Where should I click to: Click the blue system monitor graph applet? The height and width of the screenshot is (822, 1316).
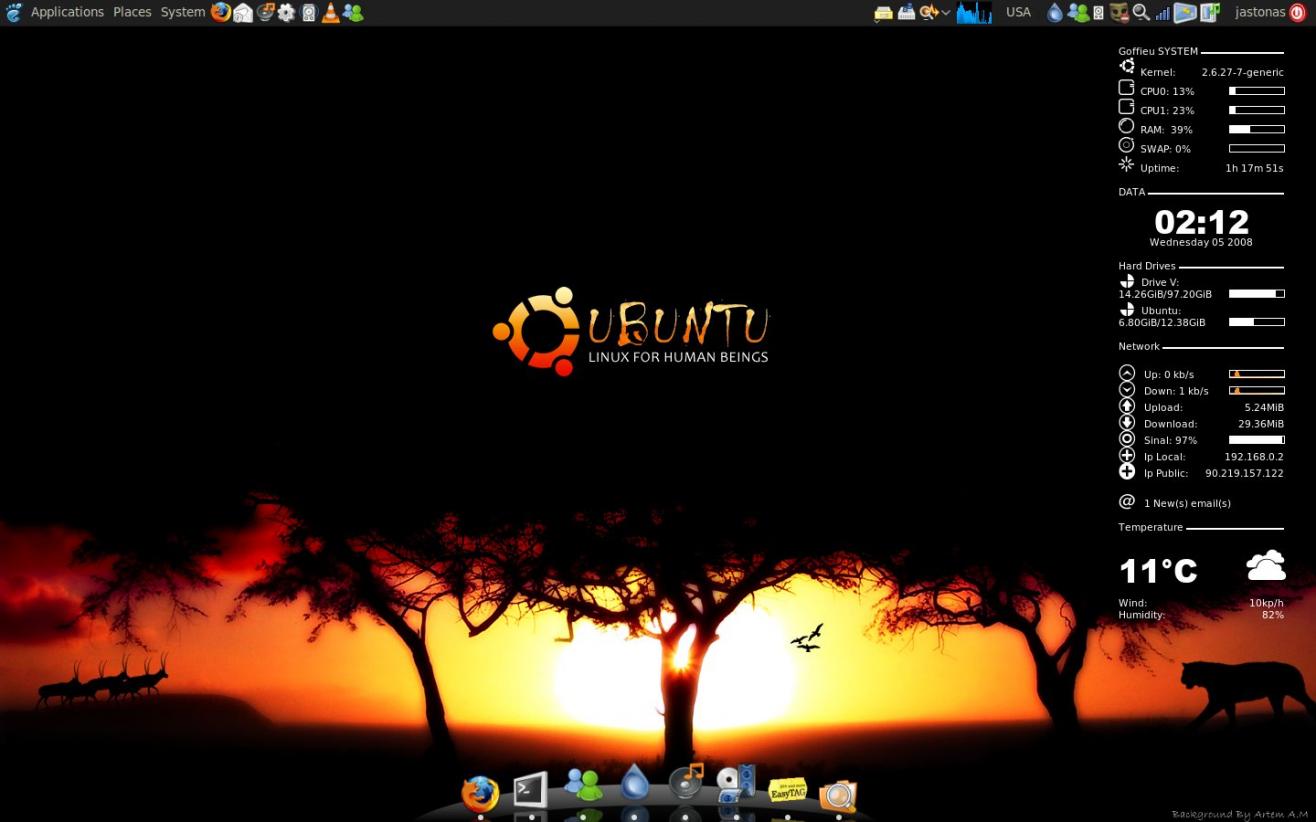[x=974, y=12]
